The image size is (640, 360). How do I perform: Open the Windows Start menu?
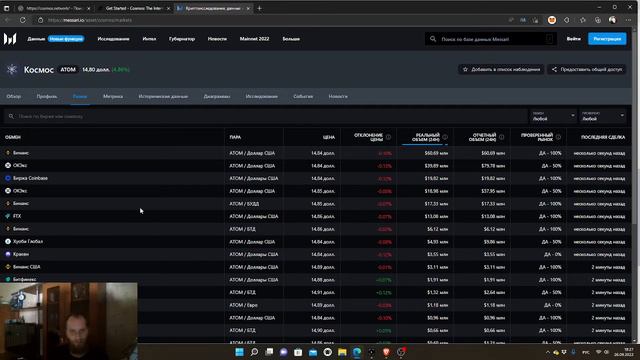pyautogui.click(x=240, y=352)
